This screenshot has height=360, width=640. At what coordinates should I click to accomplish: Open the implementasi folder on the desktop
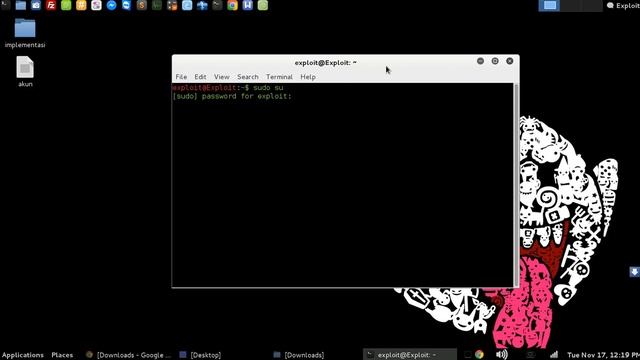click(x=25, y=33)
